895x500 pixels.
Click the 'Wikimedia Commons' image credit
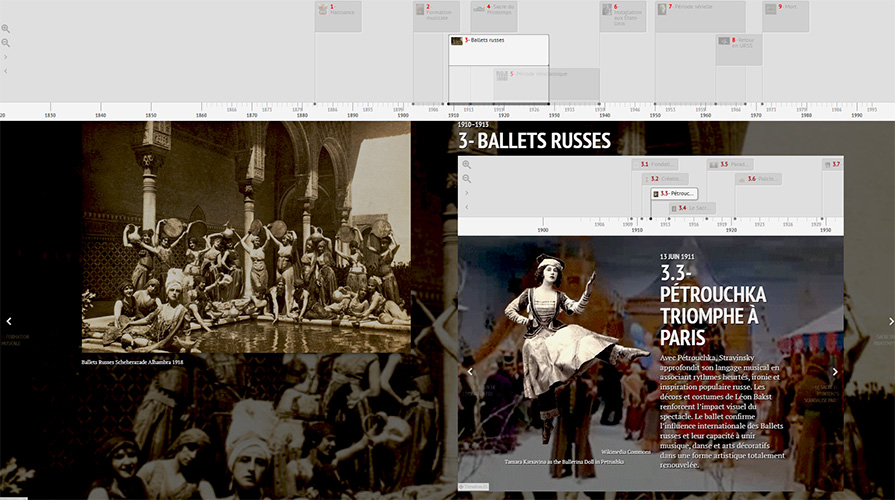(626, 451)
